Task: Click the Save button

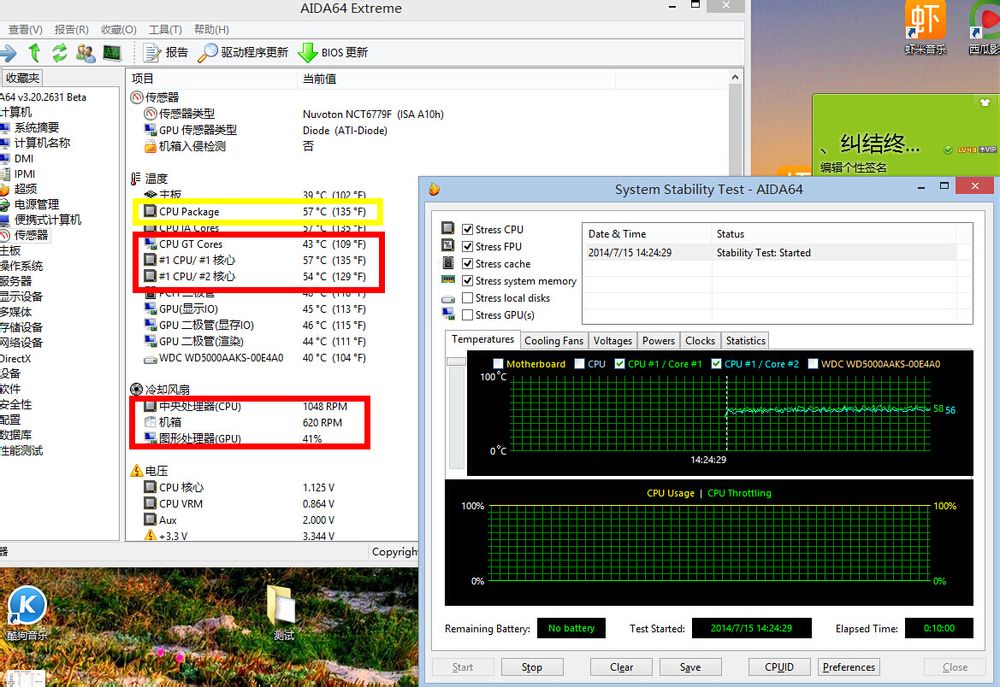Action: tap(690, 667)
